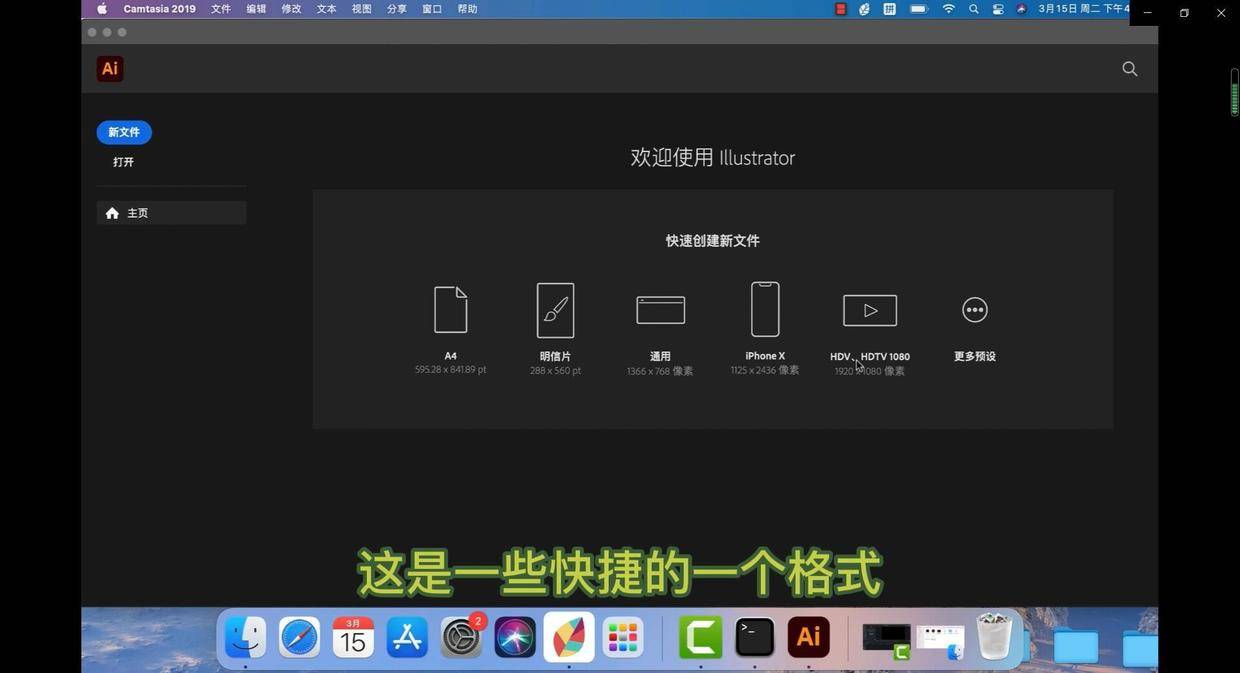1240x673 pixels.
Task: Open the Camtasia 2019 application menu
Action: (x=159, y=9)
